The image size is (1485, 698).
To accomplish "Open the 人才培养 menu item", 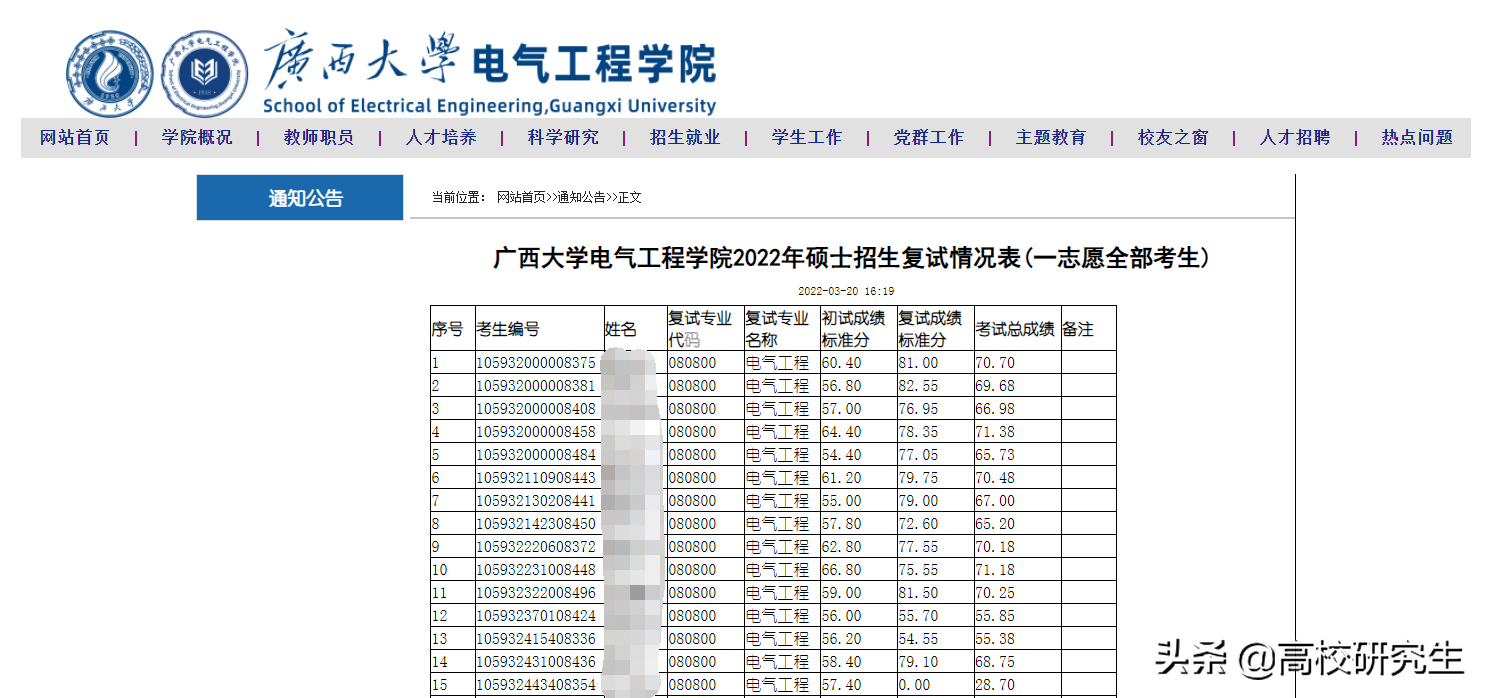I will coord(440,137).
